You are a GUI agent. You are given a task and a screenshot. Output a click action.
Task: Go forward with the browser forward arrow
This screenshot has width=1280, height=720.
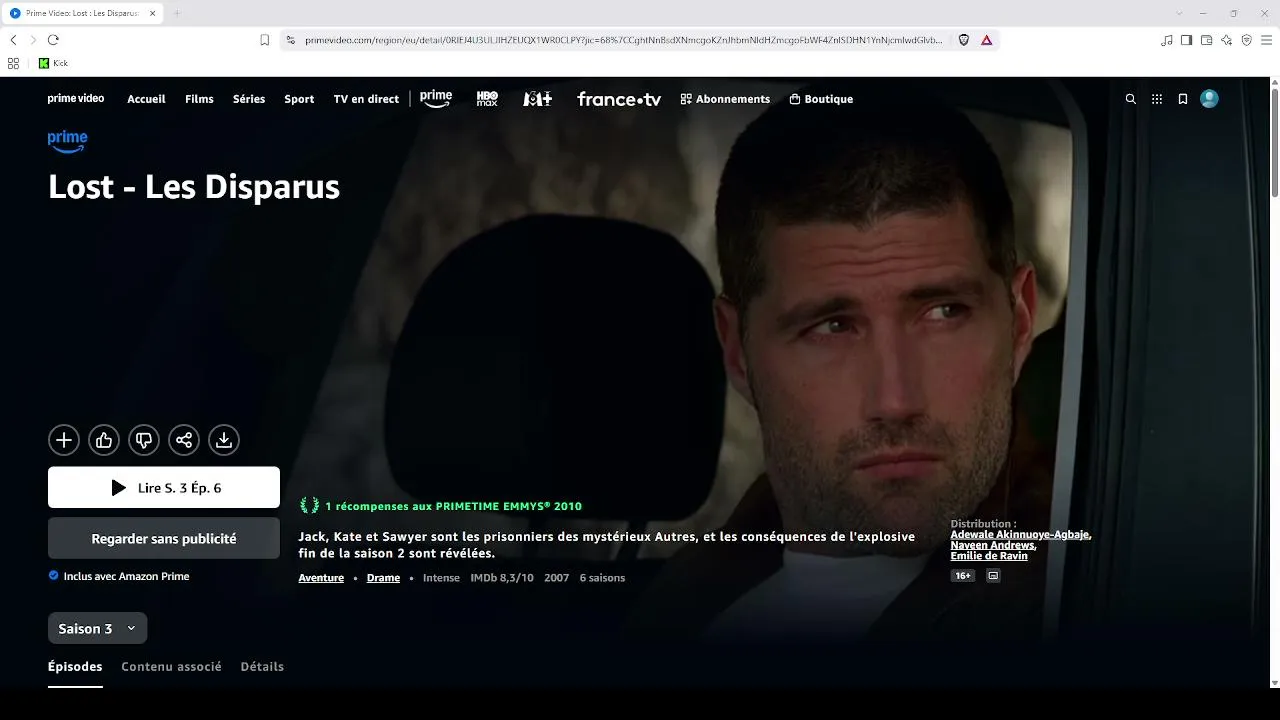coord(33,40)
